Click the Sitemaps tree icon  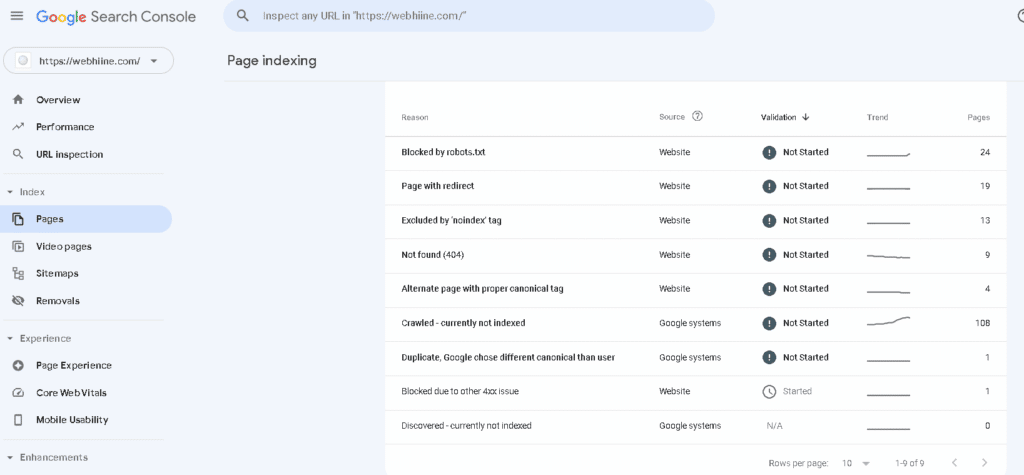pyautogui.click(x=18, y=273)
